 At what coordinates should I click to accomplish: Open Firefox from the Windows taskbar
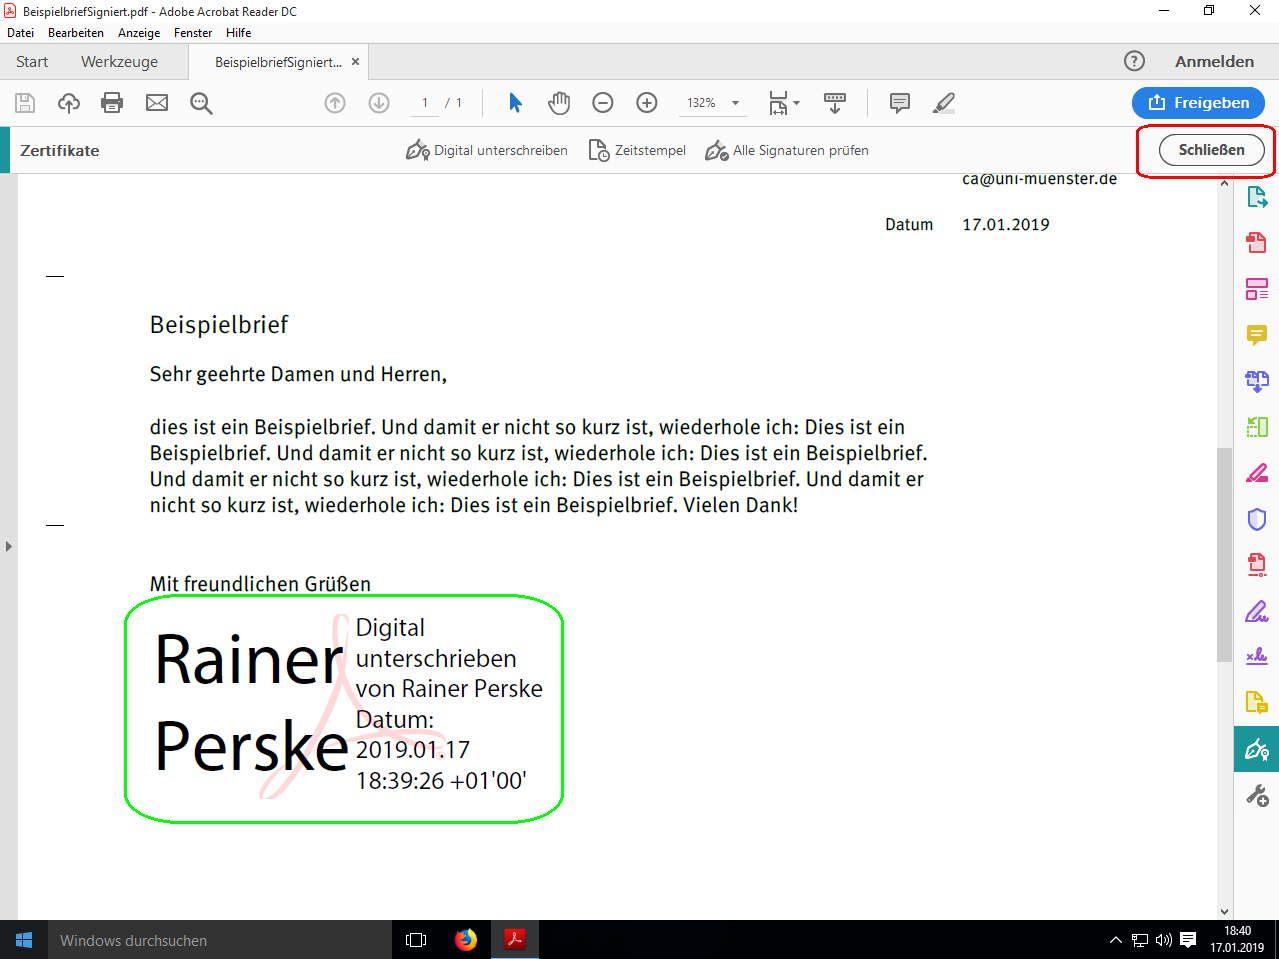pyautogui.click(x=466, y=940)
